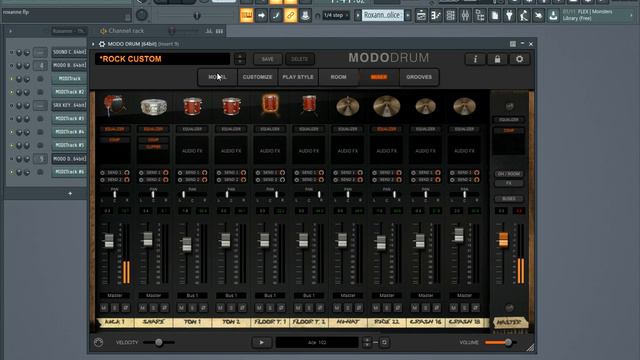Add a channel with the plus button in Channel rack
This screenshot has width=640, height=360.
[70, 193]
